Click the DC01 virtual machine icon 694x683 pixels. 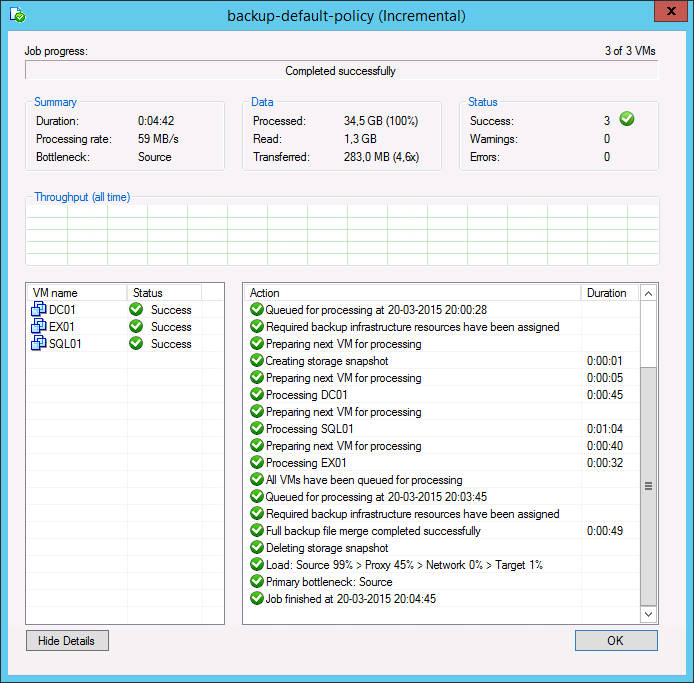tap(39, 310)
